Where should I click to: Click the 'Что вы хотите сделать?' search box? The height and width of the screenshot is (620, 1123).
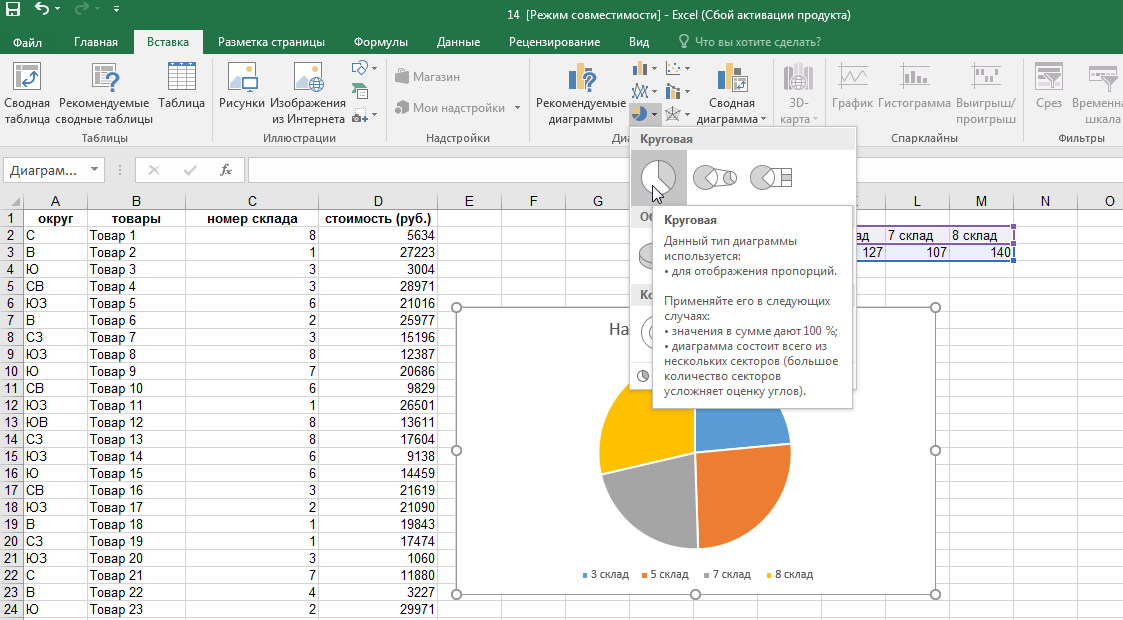pos(757,42)
